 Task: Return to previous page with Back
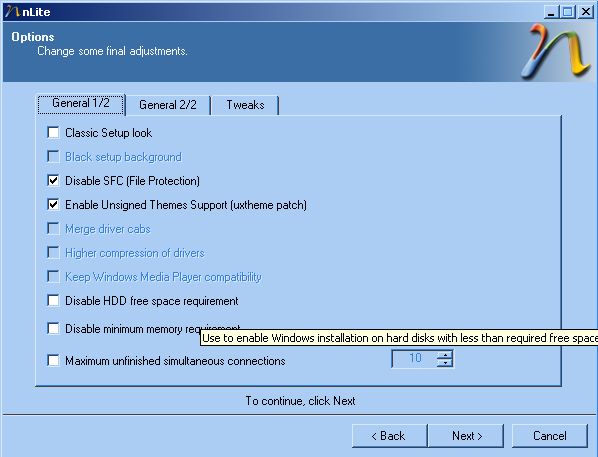[389, 436]
